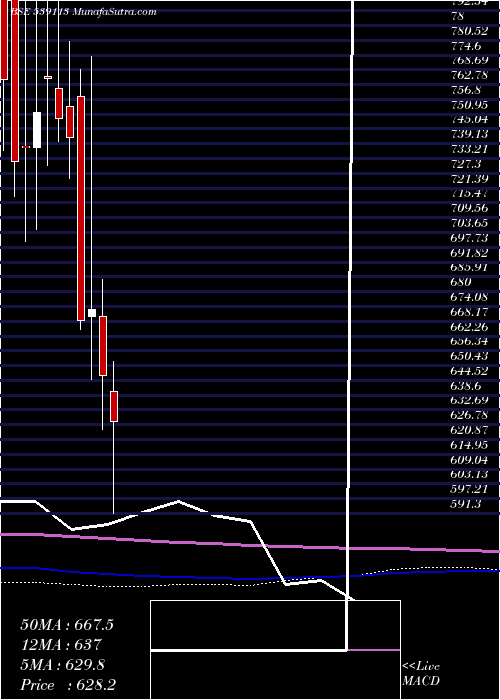Viewport: 500px width, 700px height.
Task: Click the 656.34 price axis label
Action: pos(469,341)
